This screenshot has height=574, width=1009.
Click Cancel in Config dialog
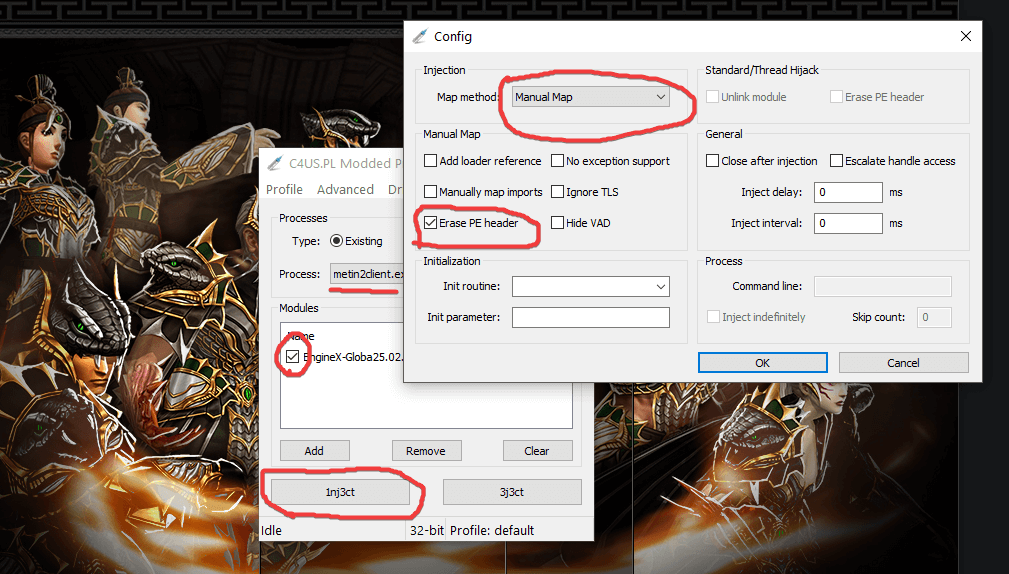903,363
